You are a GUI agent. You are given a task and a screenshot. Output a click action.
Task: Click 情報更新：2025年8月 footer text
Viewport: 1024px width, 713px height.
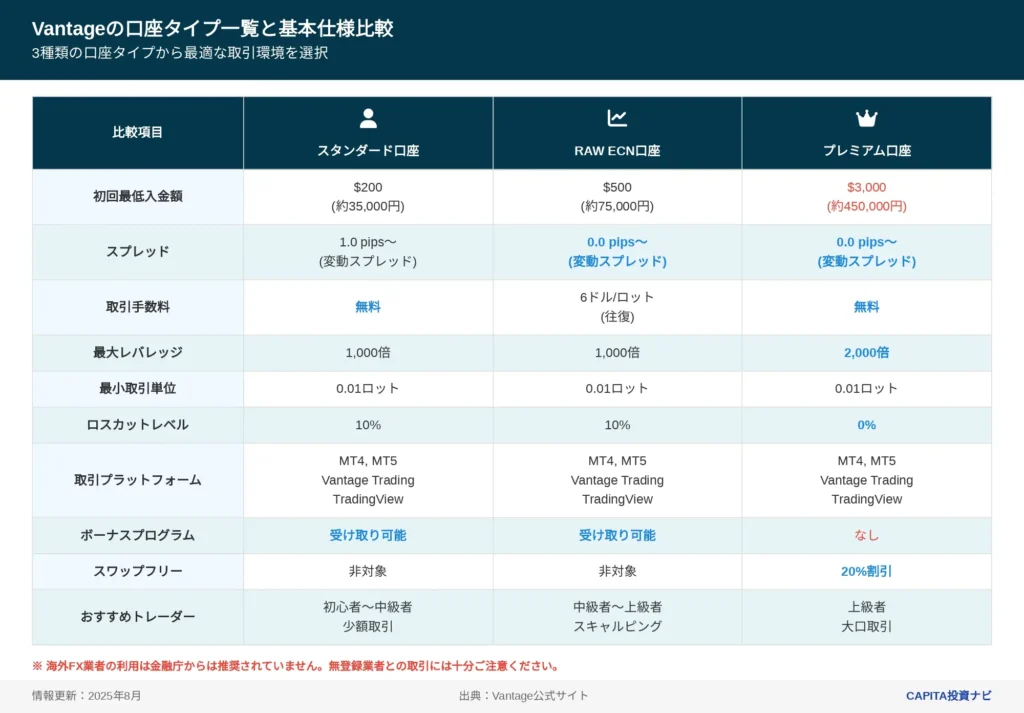[86, 695]
